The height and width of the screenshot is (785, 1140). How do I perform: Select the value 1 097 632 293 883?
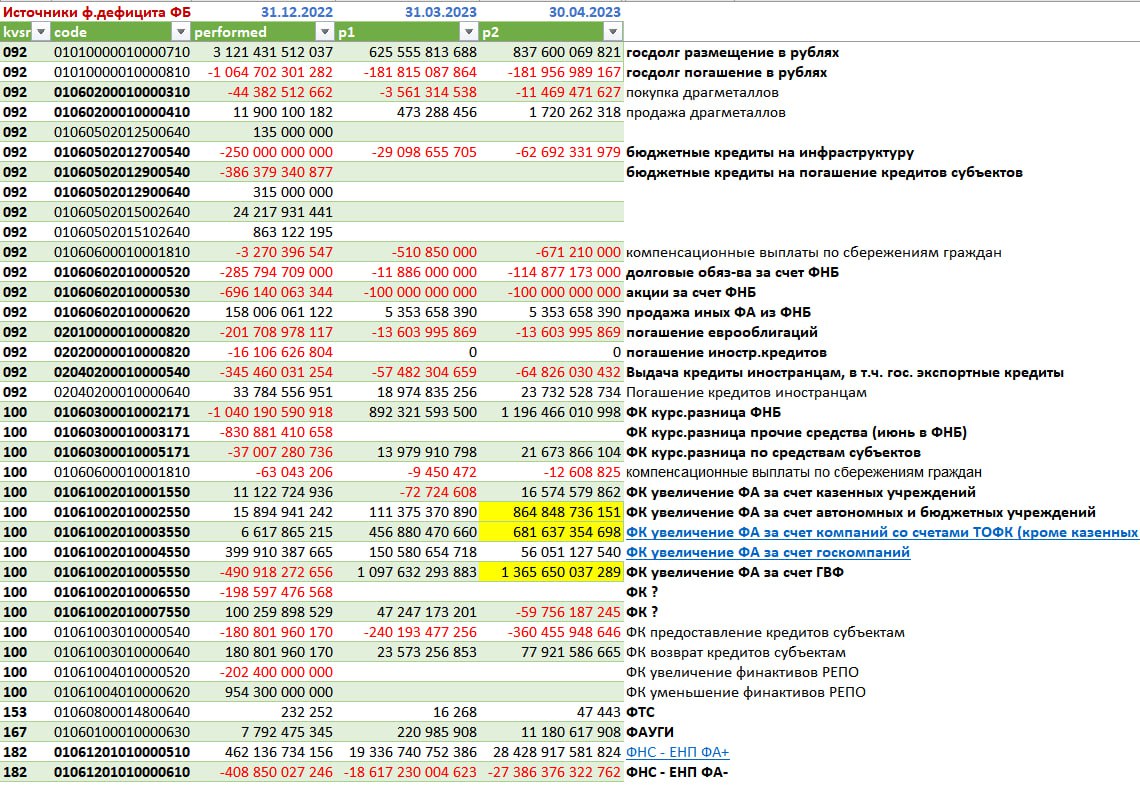(417, 572)
